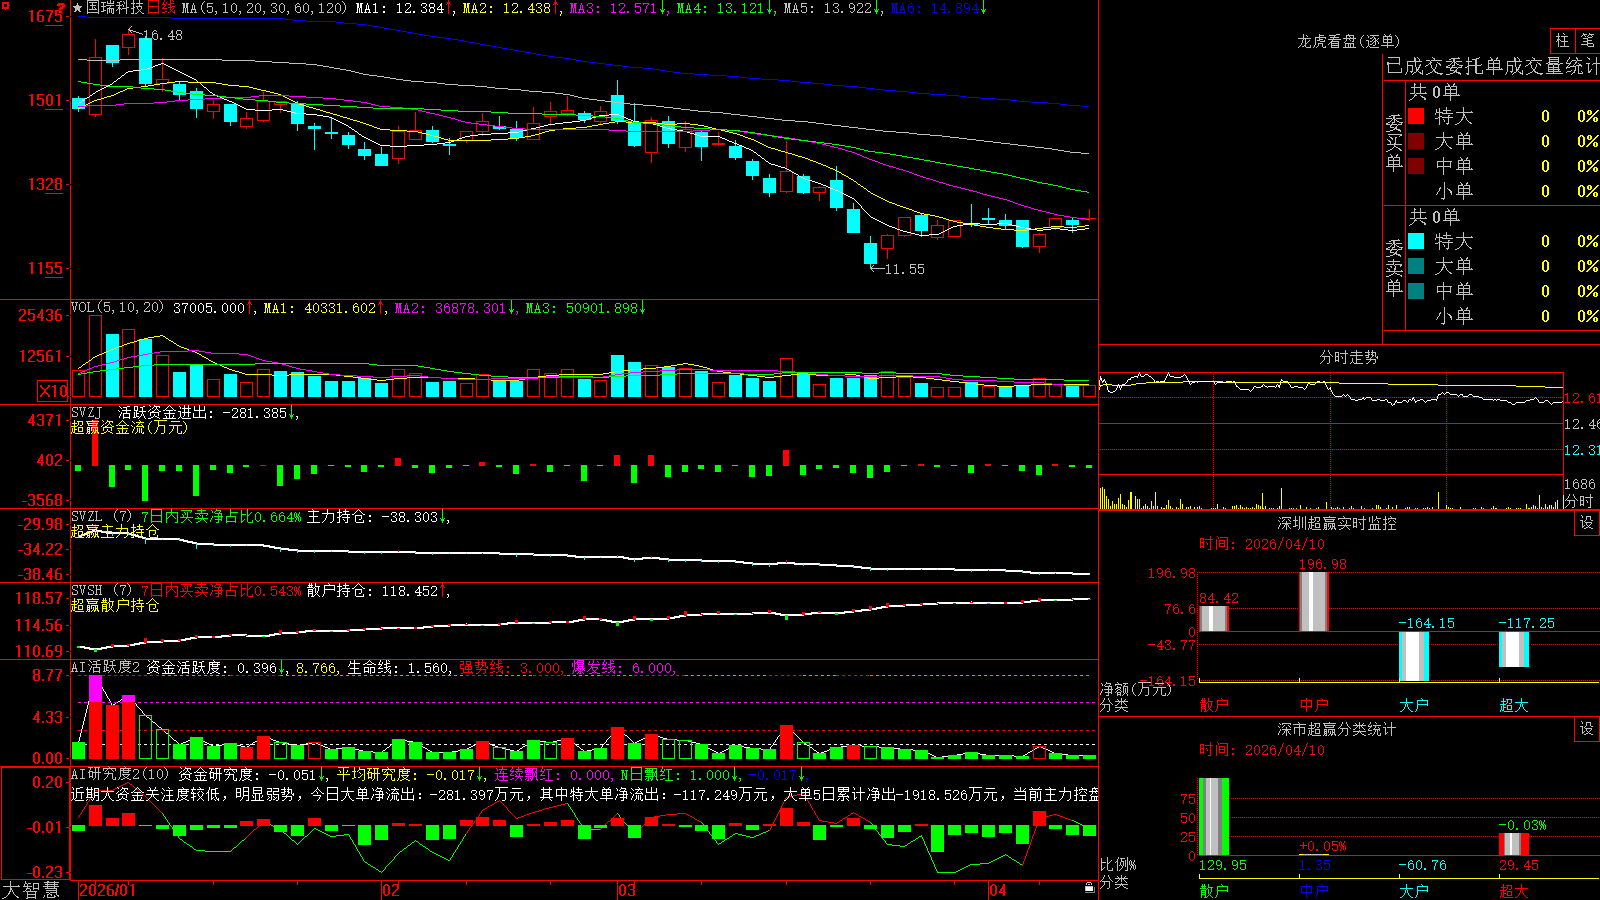Click the dark red 中单 swatch under 委买单
1600x900 pixels.
coord(1416,166)
